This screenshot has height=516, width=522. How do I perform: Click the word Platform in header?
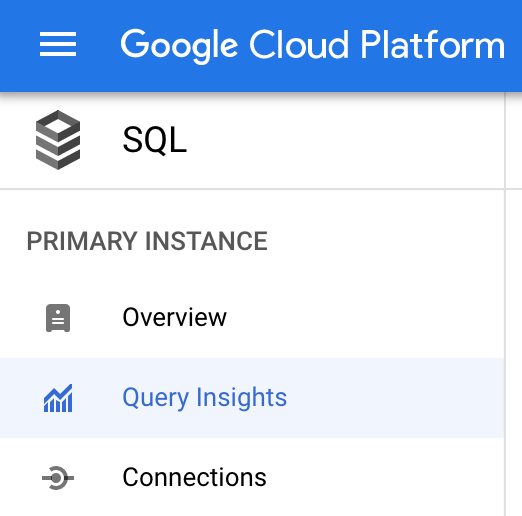433,44
